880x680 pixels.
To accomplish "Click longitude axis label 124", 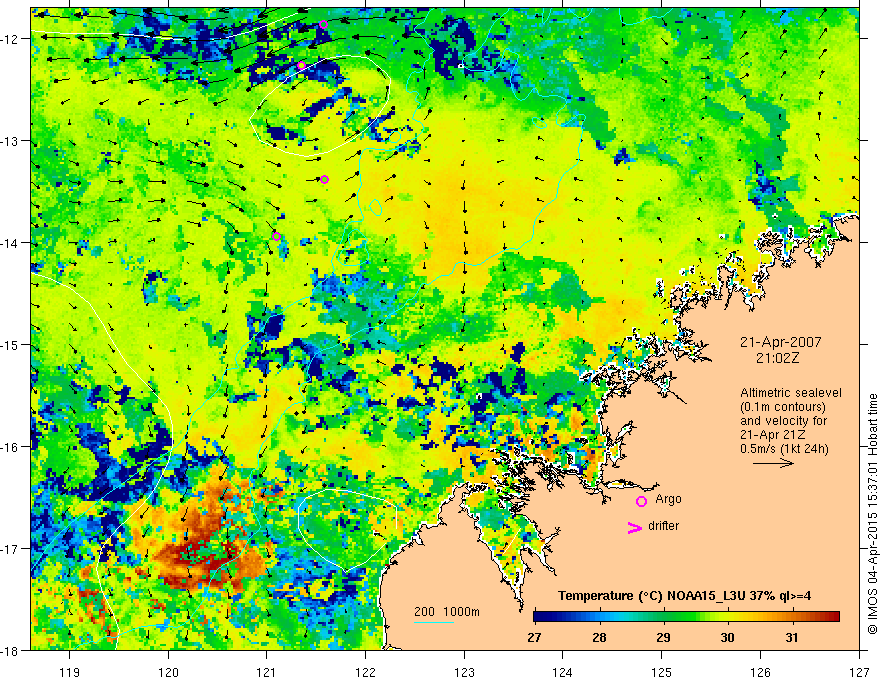I will [563, 672].
